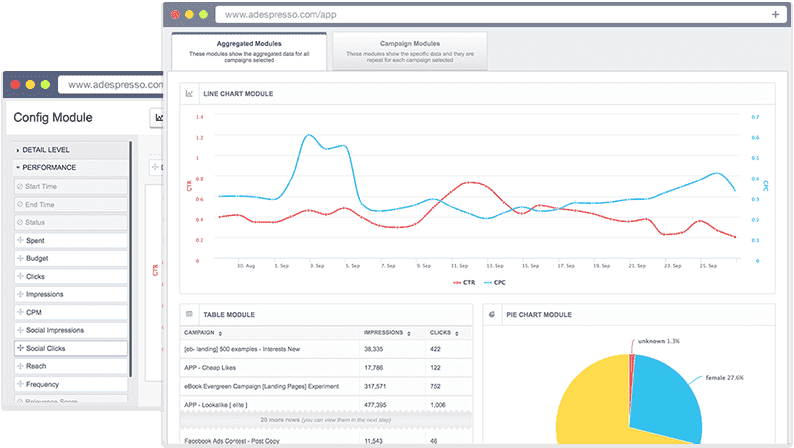The image size is (794, 448).
Task: Sort the table by Clicks column
Action: pyautogui.click(x=442, y=333)
